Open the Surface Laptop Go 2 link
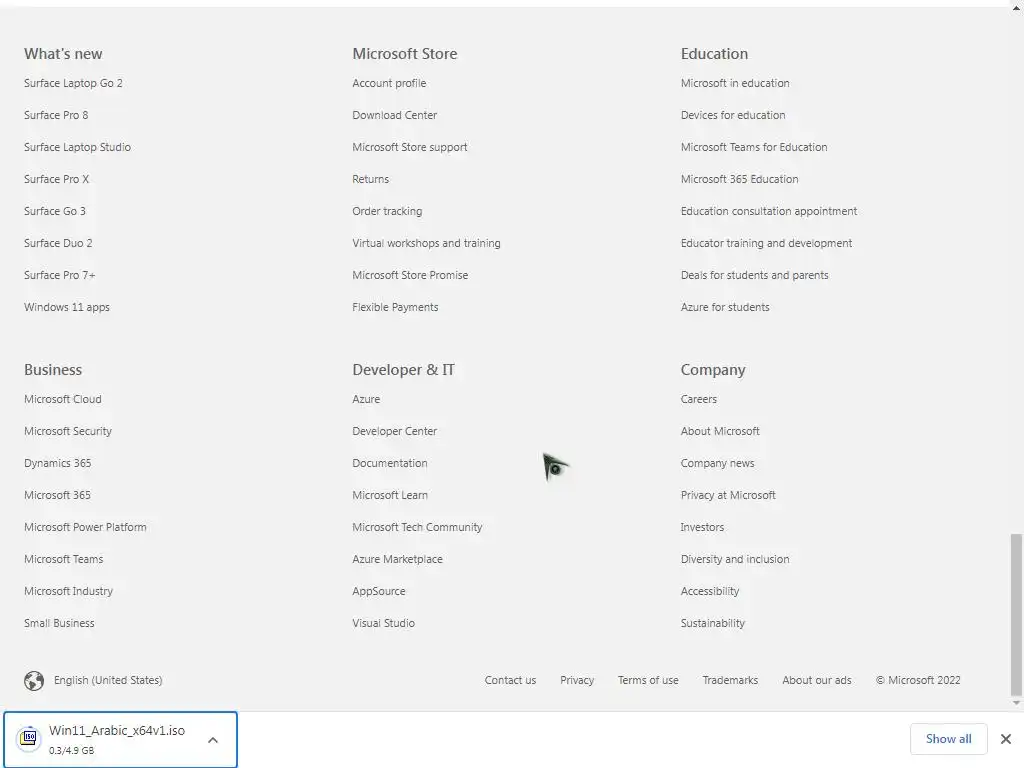This screenshot has width=1024, height=768. click(x=73, y=83)
